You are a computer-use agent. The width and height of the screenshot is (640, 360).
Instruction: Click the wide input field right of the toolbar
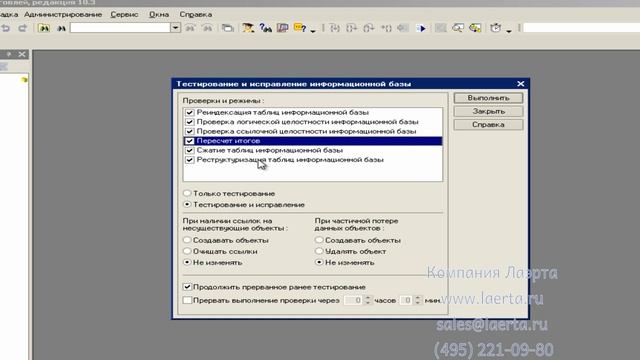point(581,28)
